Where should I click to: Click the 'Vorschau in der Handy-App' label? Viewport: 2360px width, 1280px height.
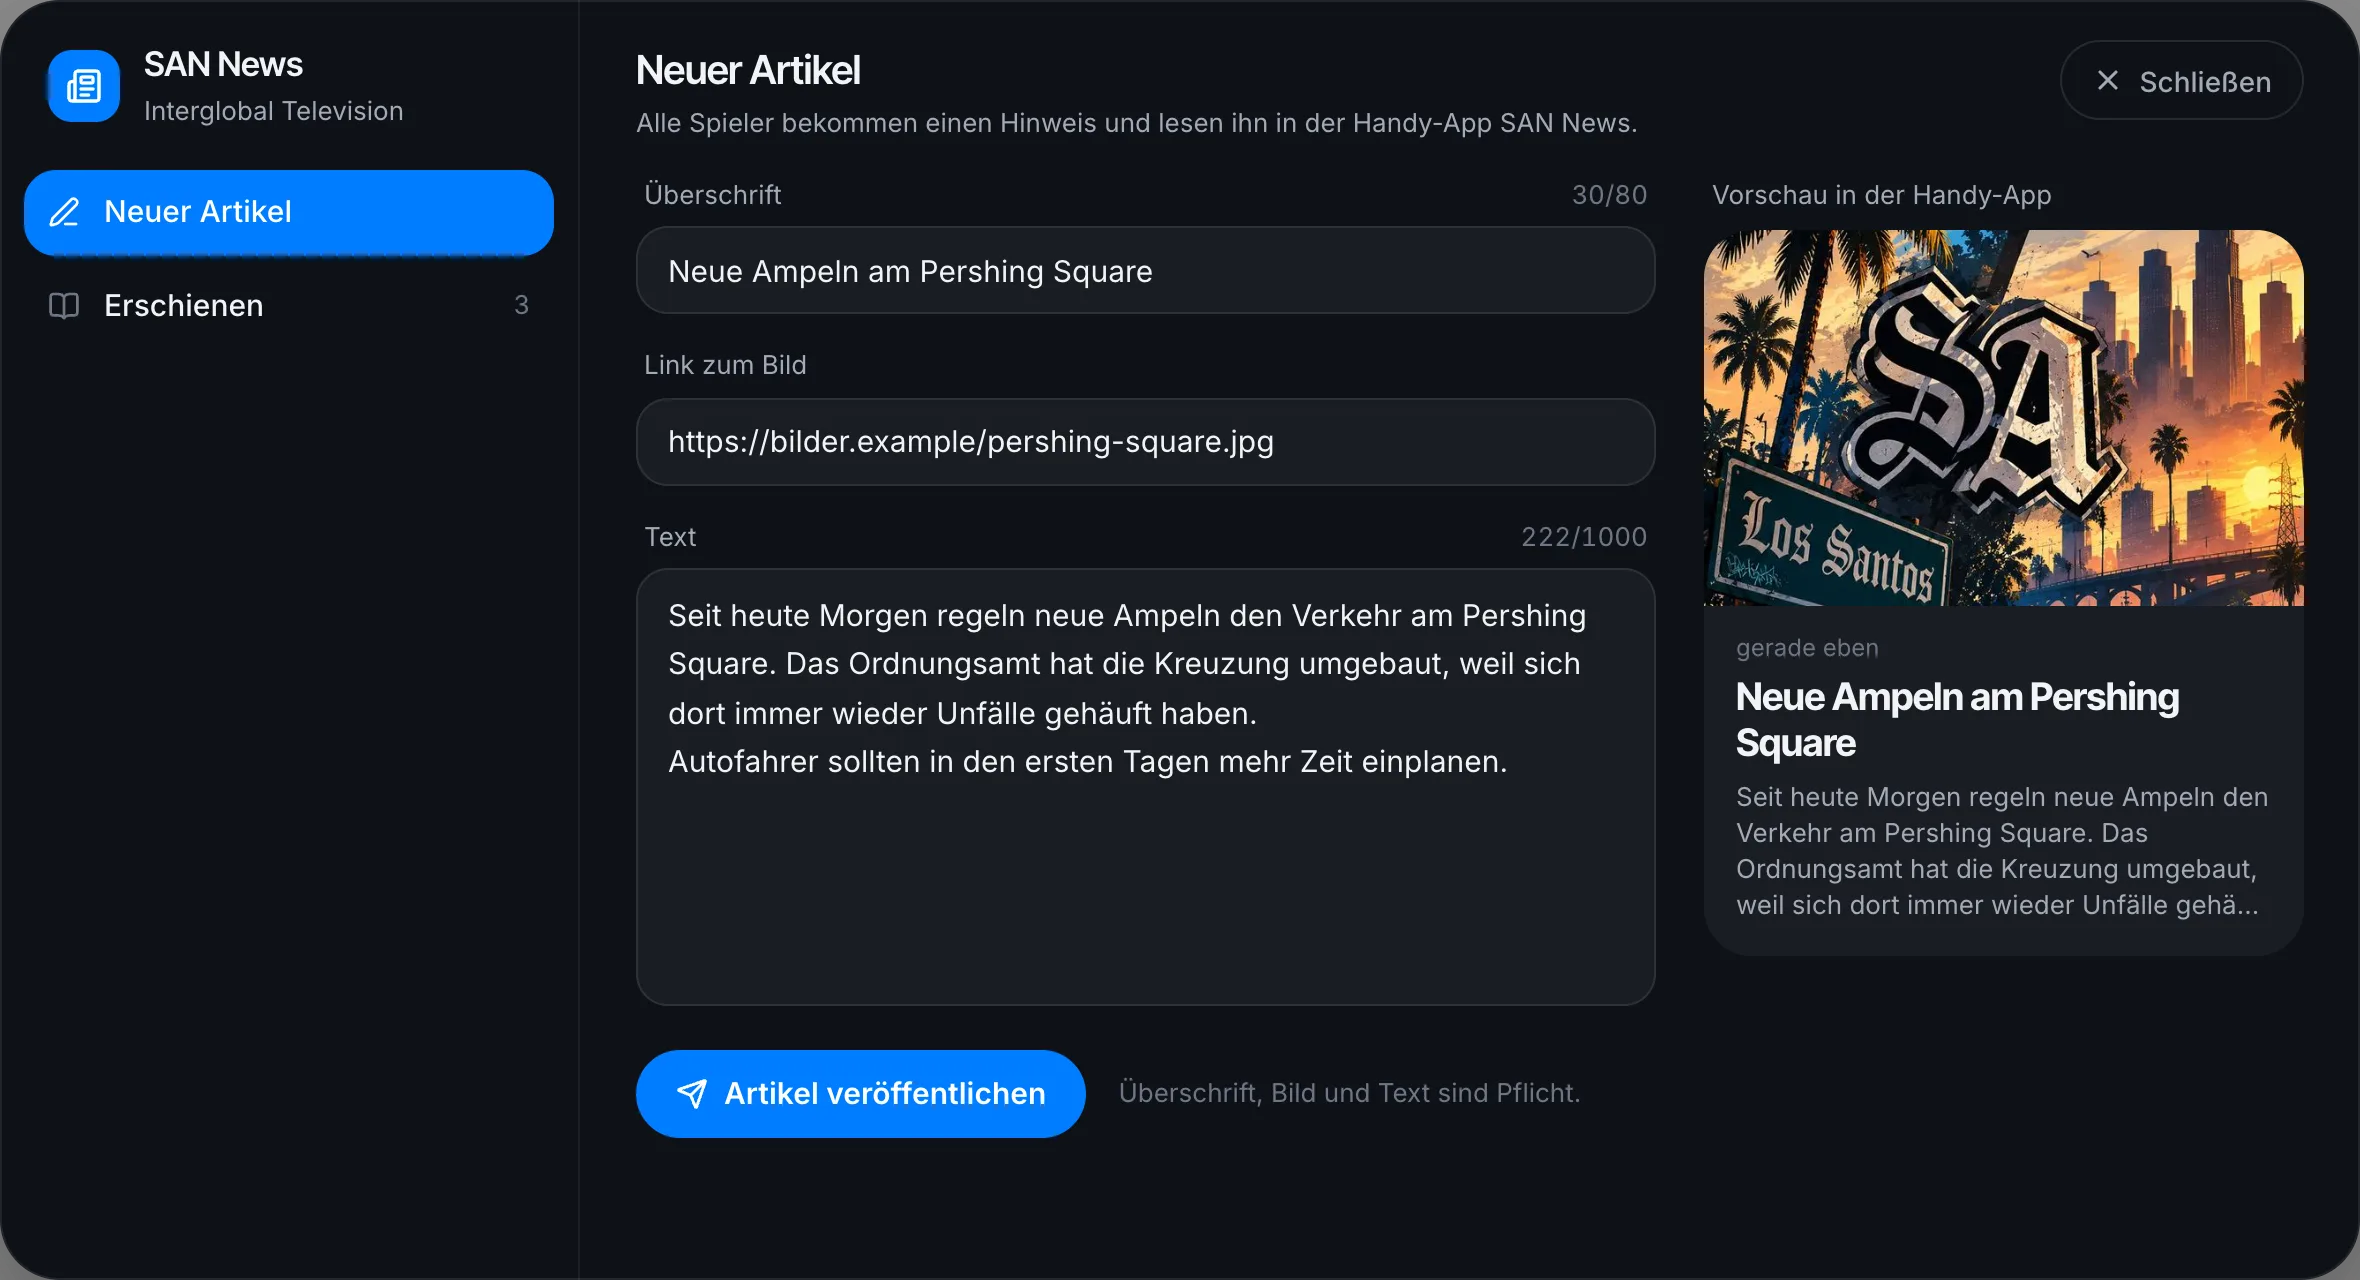click(x=1881, y=195)
